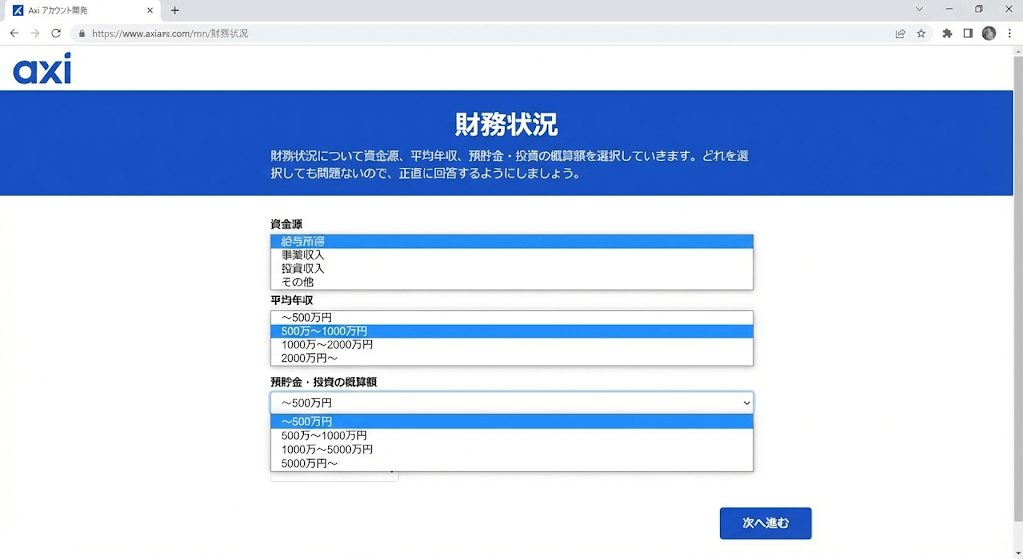Open the extensions puzzle icon
This screenshot has width=1023, height=559.
point(947,33)
